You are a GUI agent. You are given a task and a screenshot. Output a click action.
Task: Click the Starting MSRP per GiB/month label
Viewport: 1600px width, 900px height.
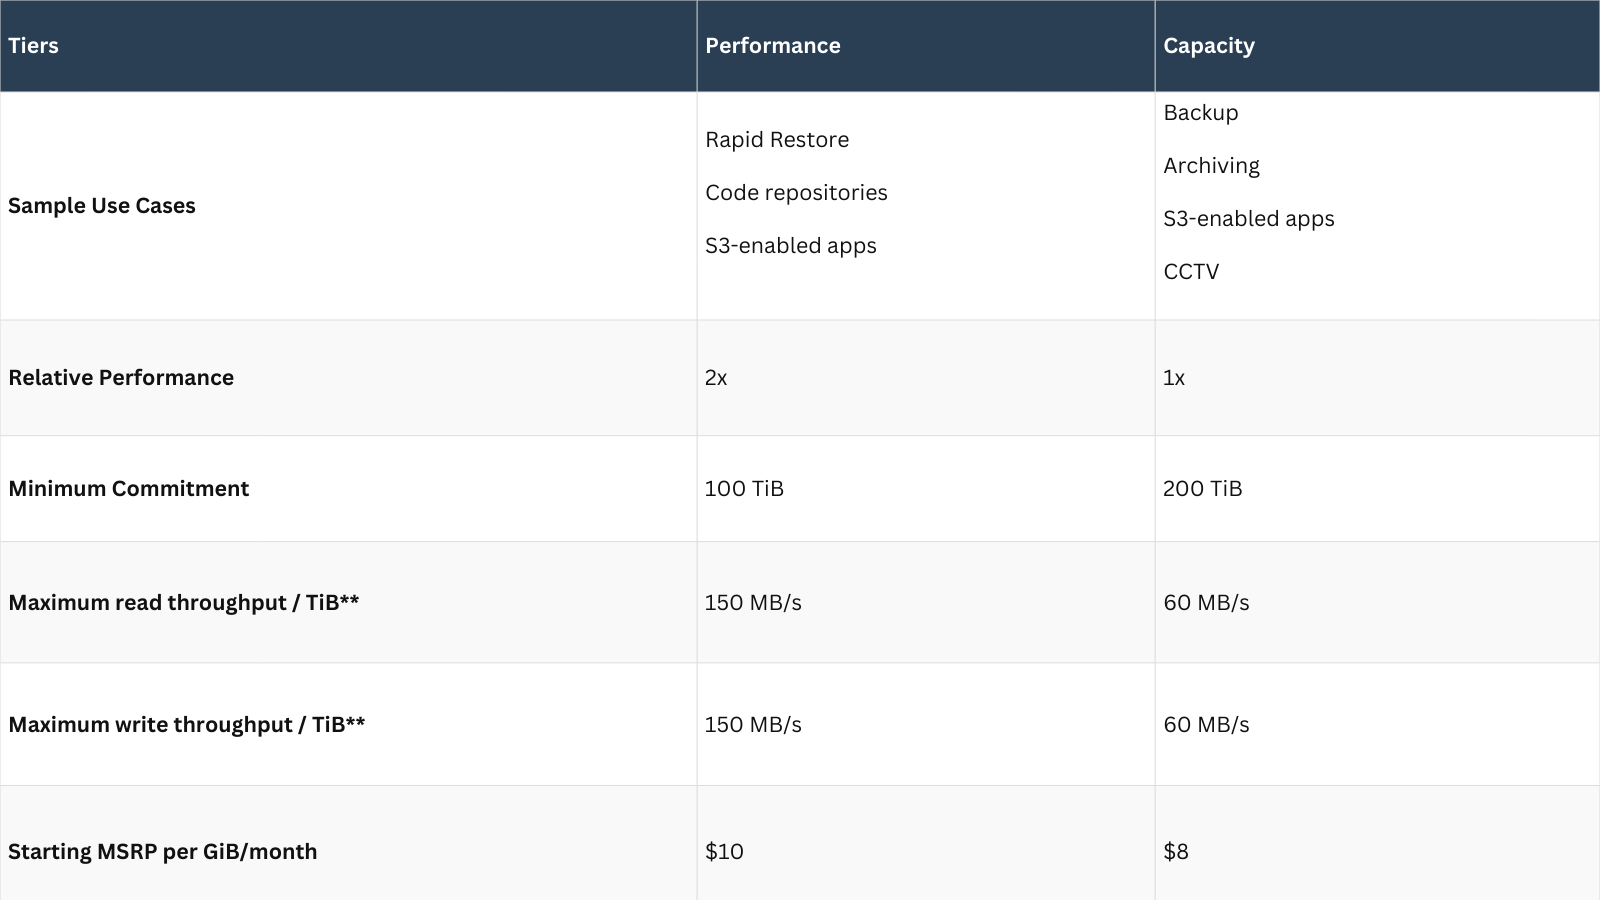(162, 852)
